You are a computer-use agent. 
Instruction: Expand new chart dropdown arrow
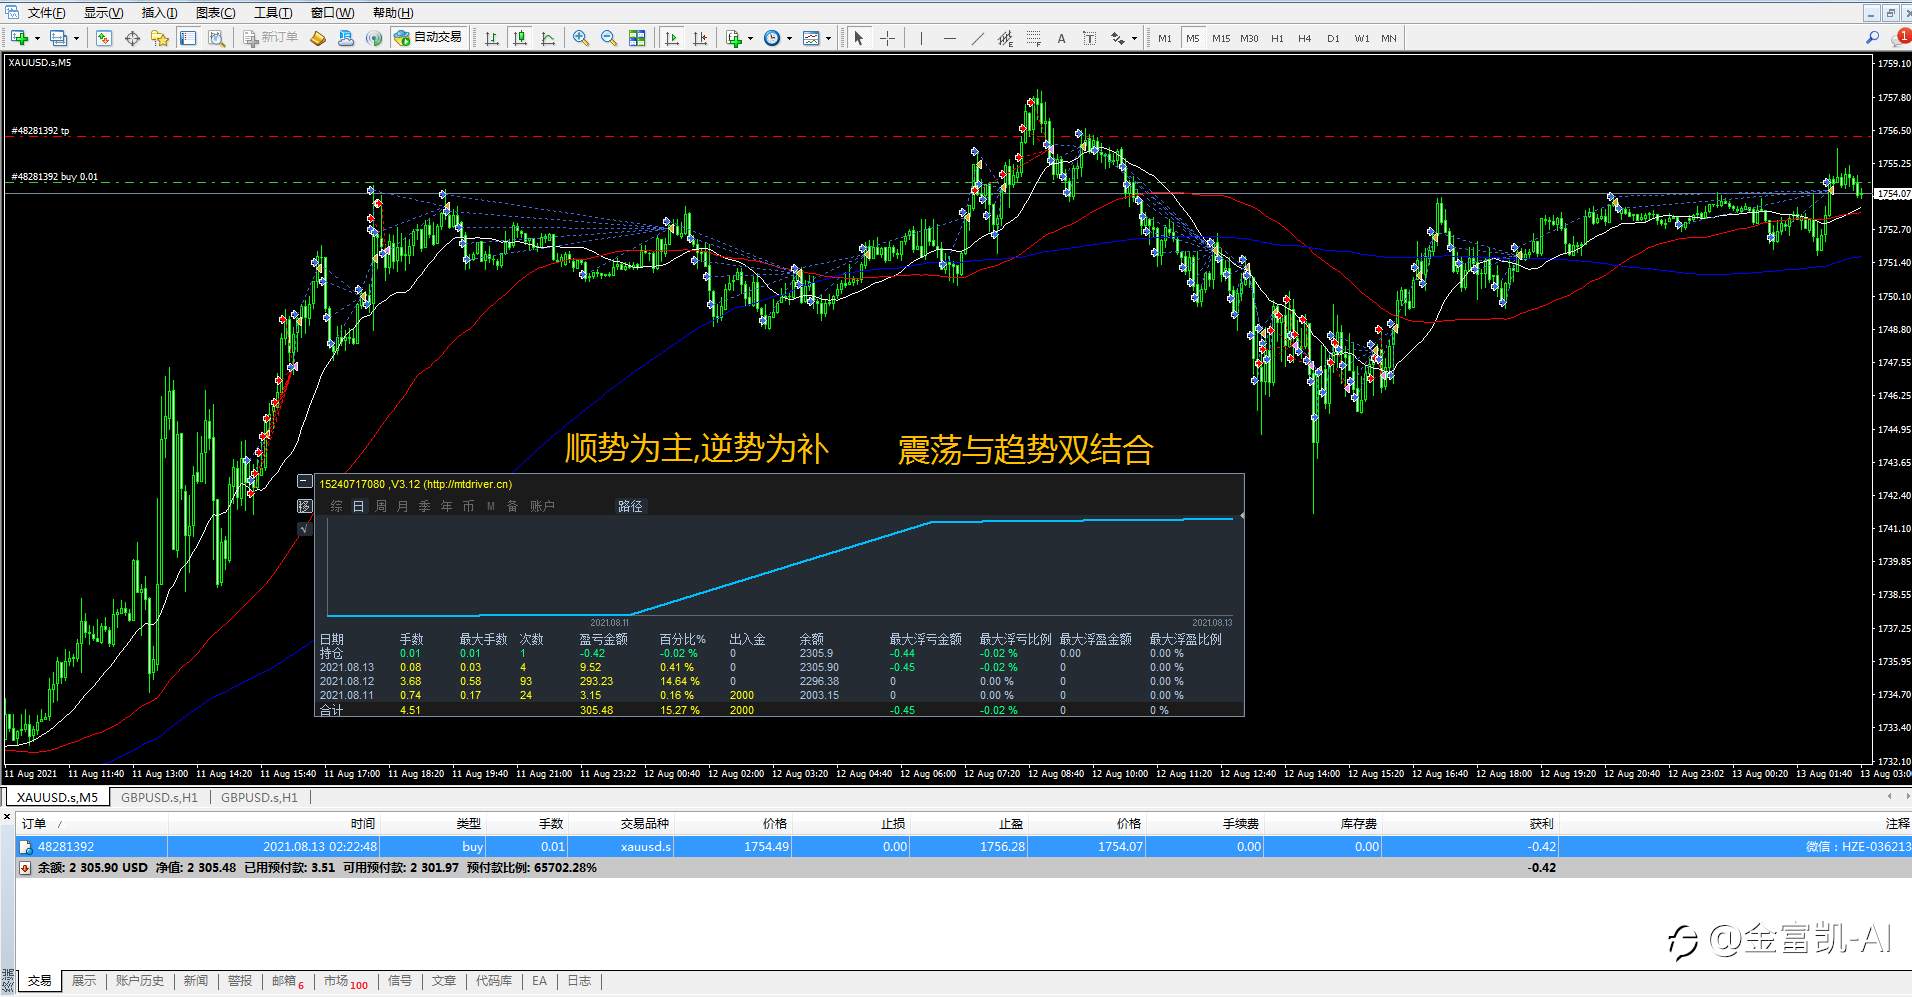tap(37, 38)
